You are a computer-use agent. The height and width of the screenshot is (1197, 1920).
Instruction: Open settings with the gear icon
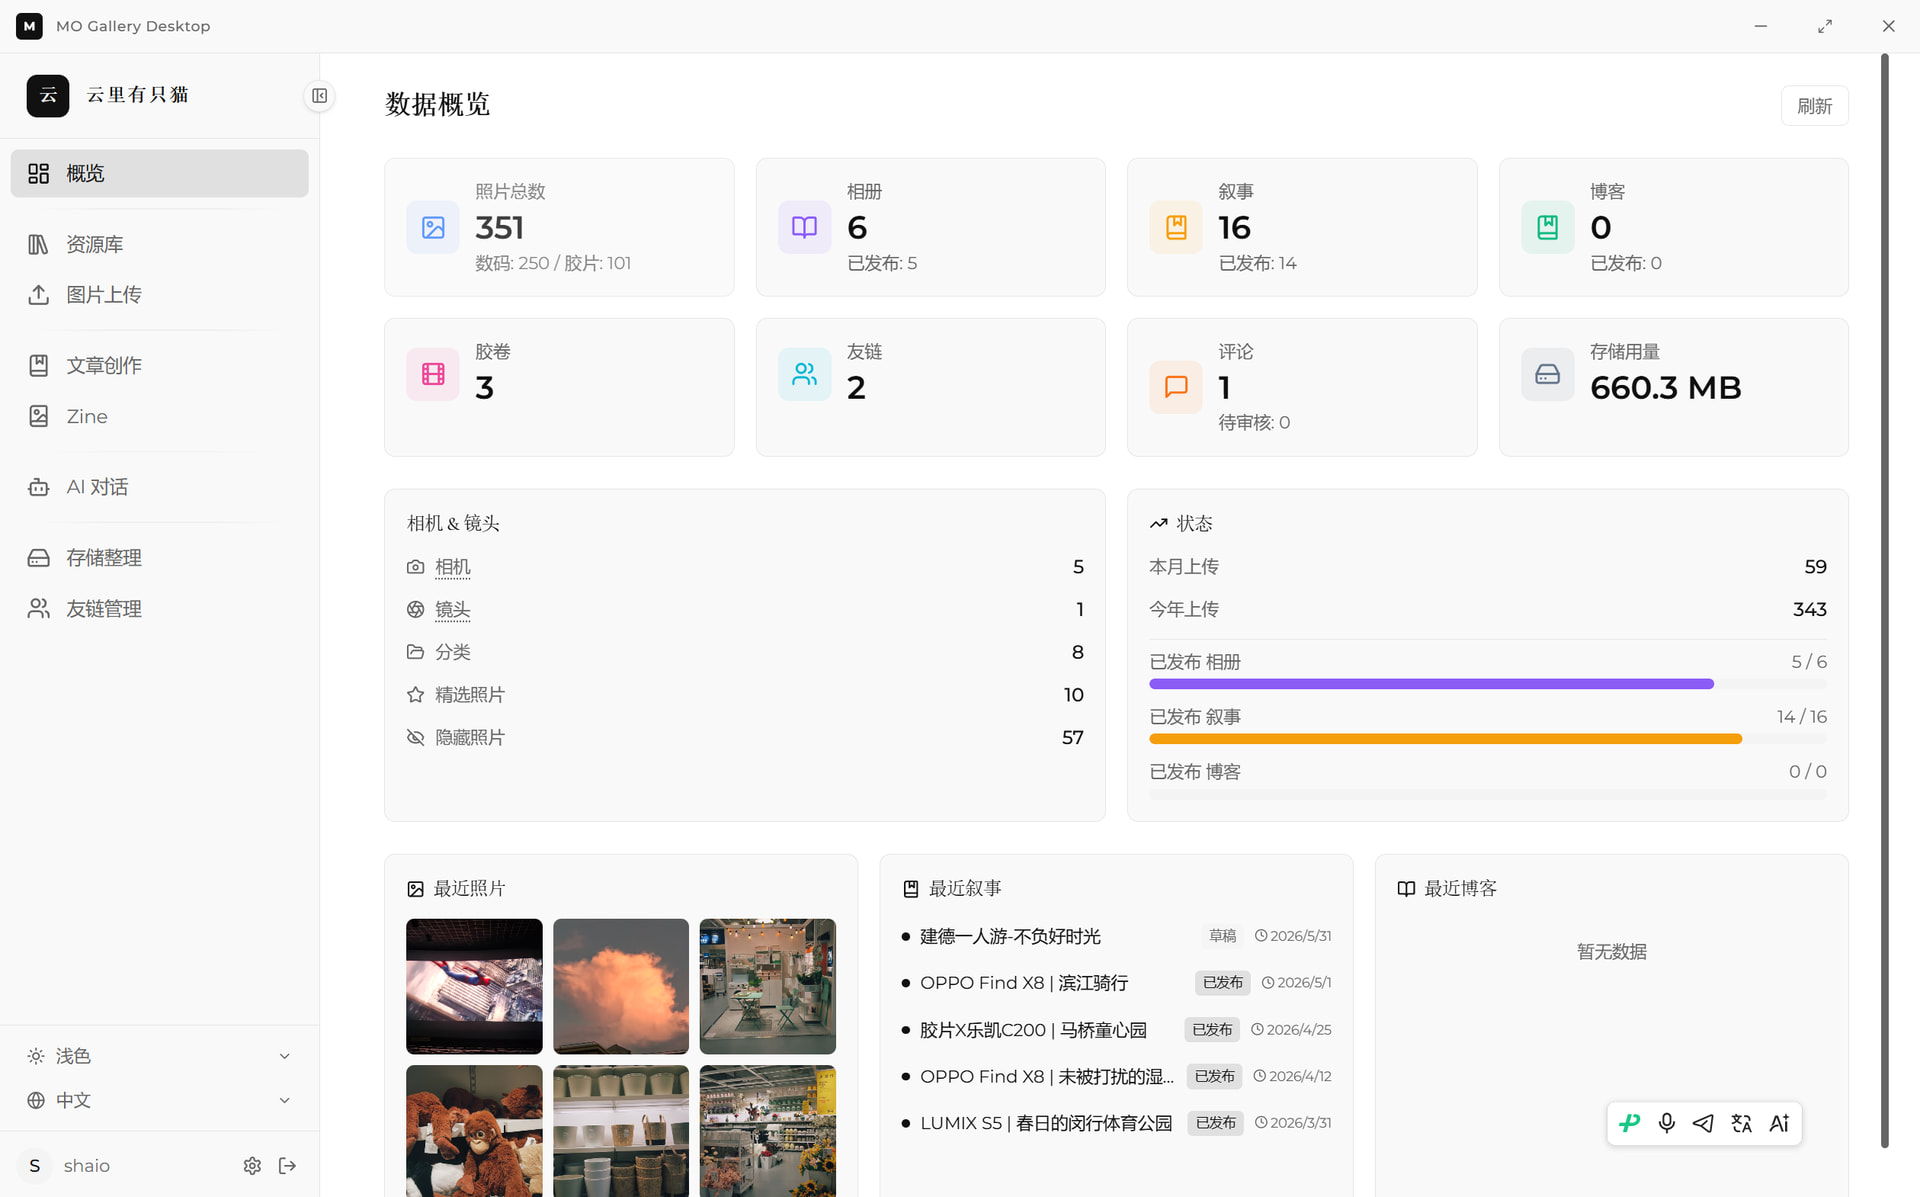[x=252, y=1166]
